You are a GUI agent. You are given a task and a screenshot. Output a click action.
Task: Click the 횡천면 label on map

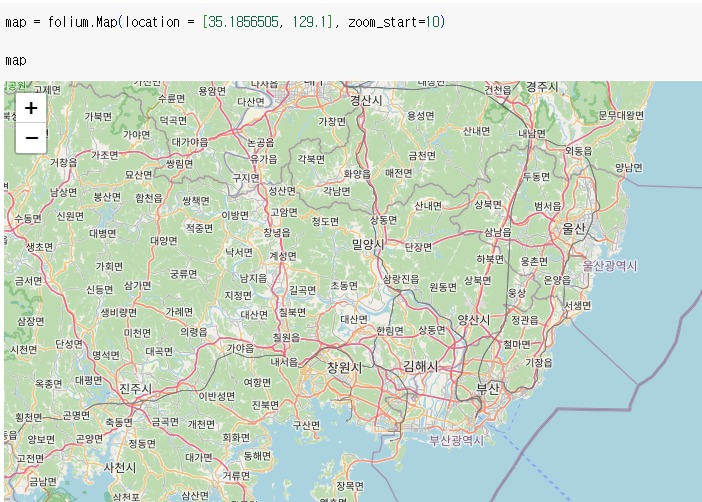29,417
